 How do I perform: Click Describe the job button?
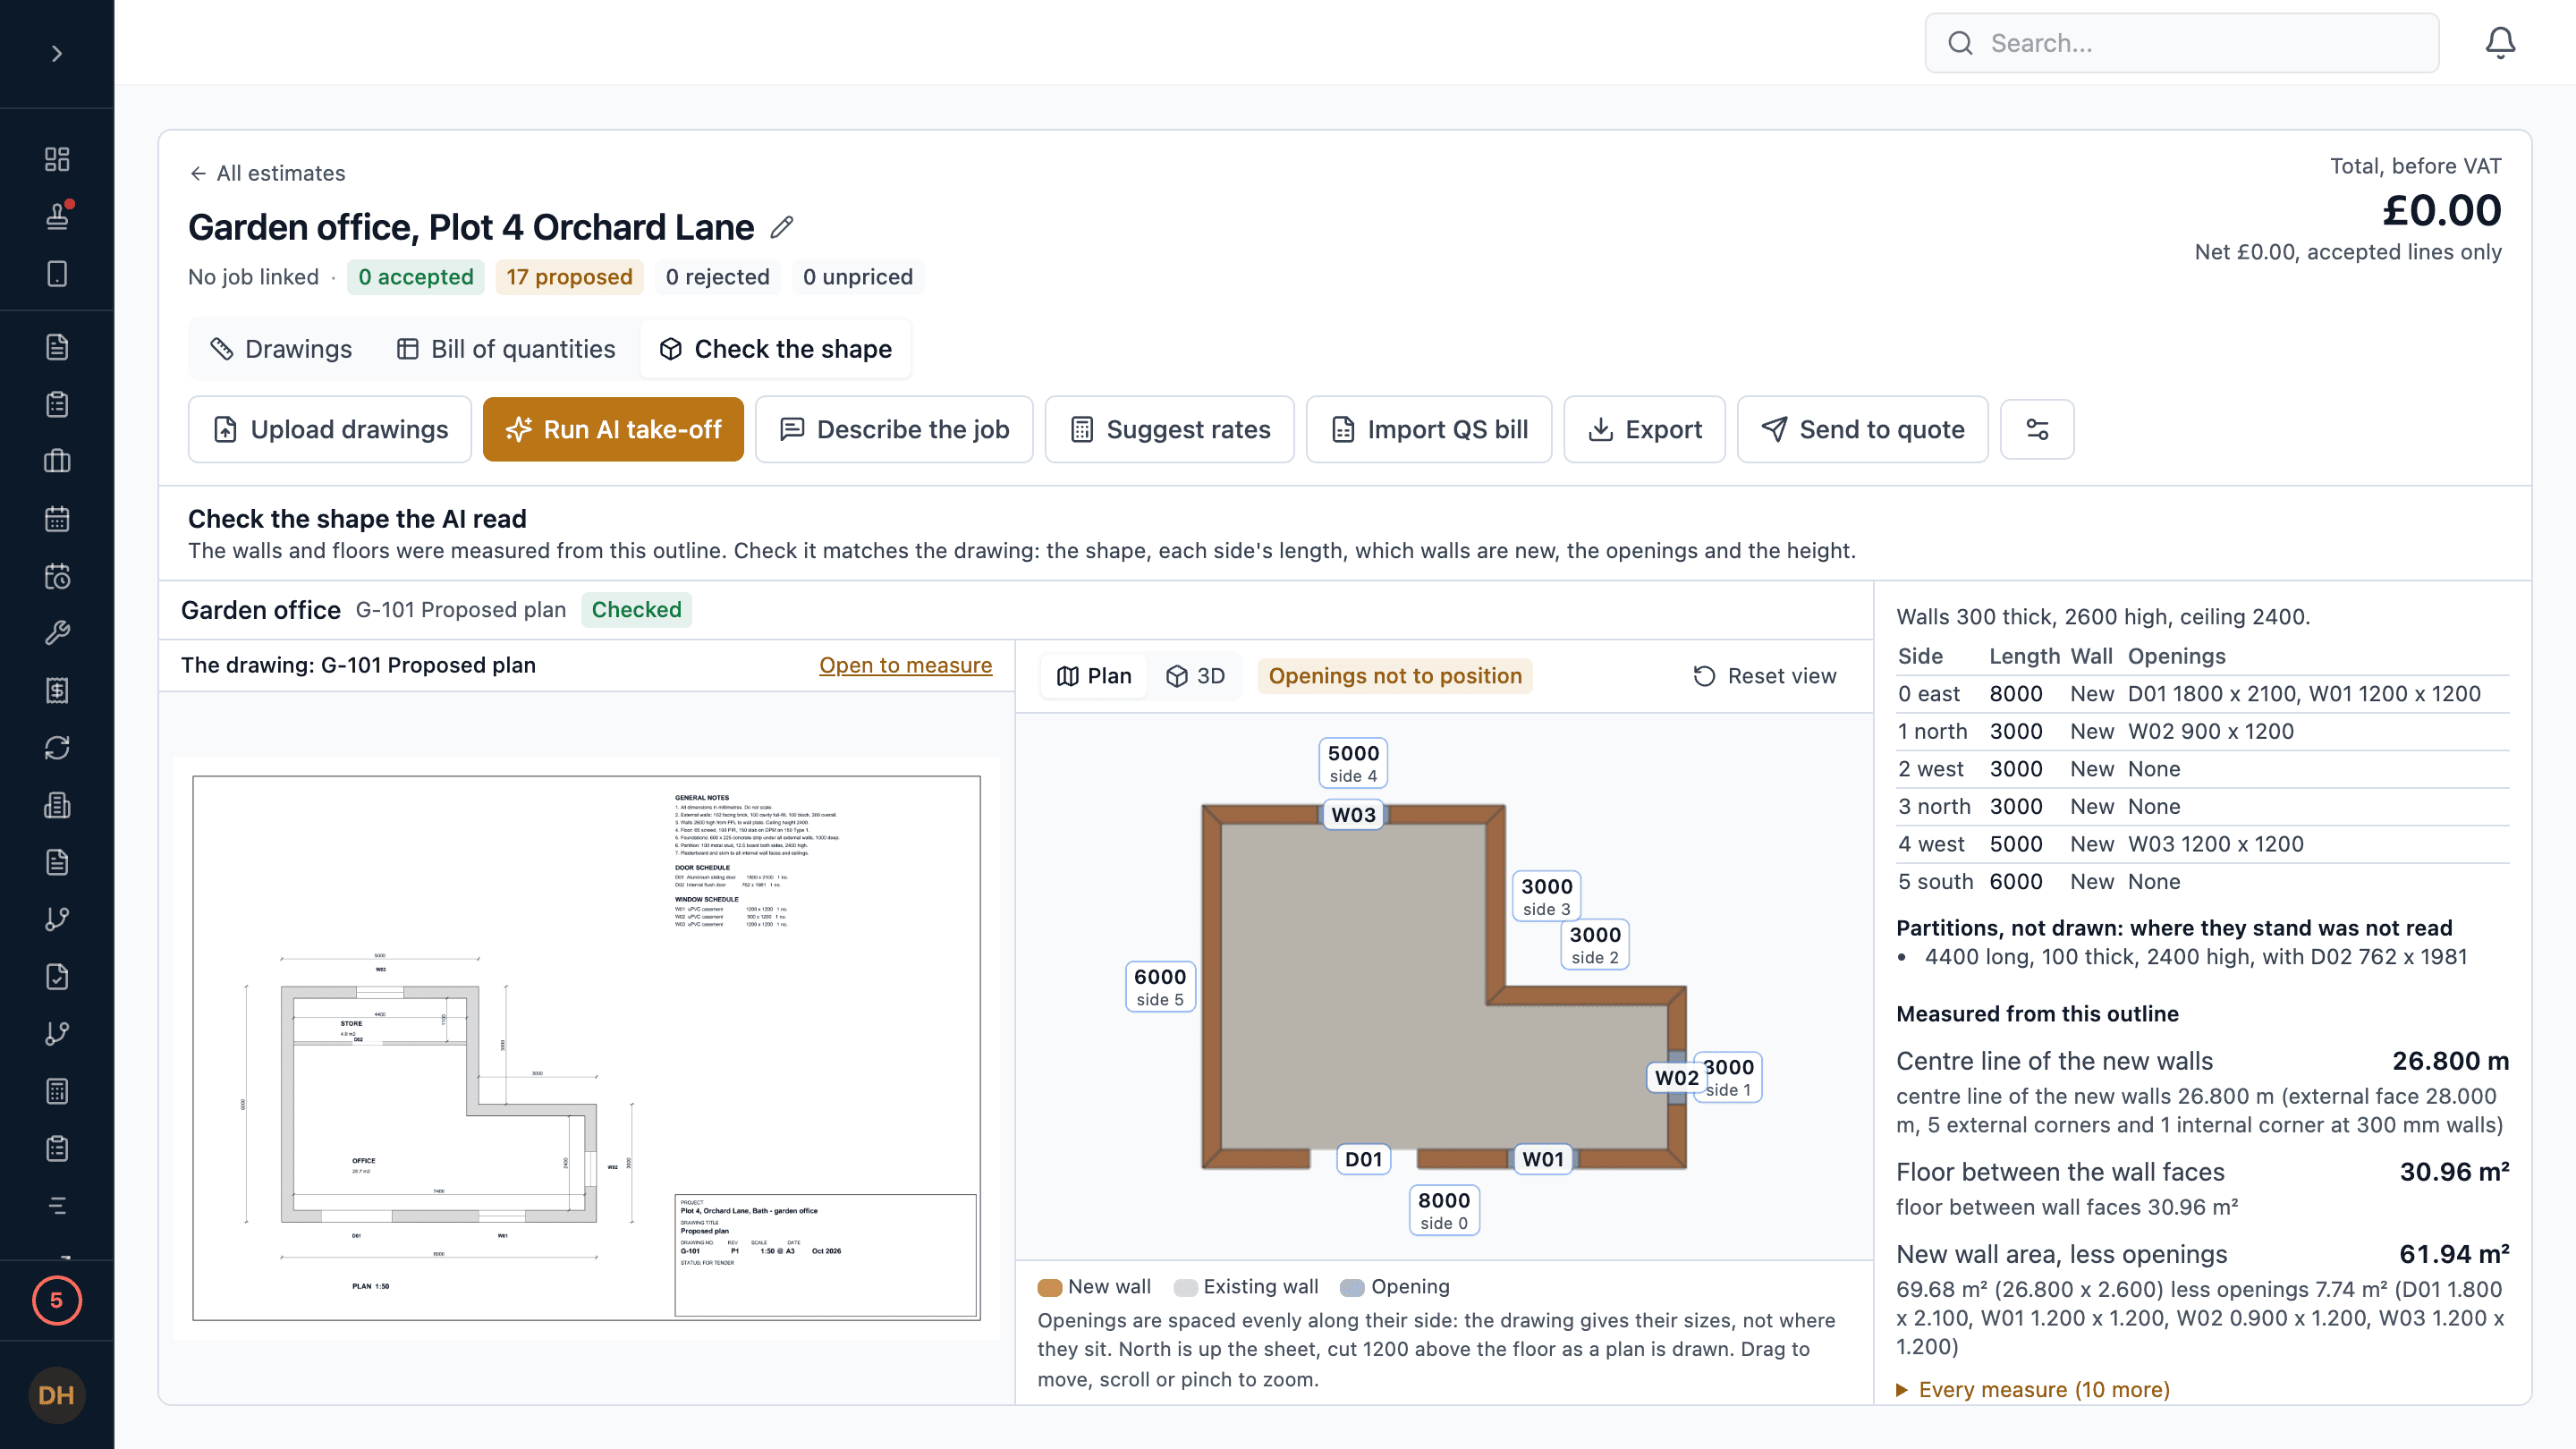894,429
